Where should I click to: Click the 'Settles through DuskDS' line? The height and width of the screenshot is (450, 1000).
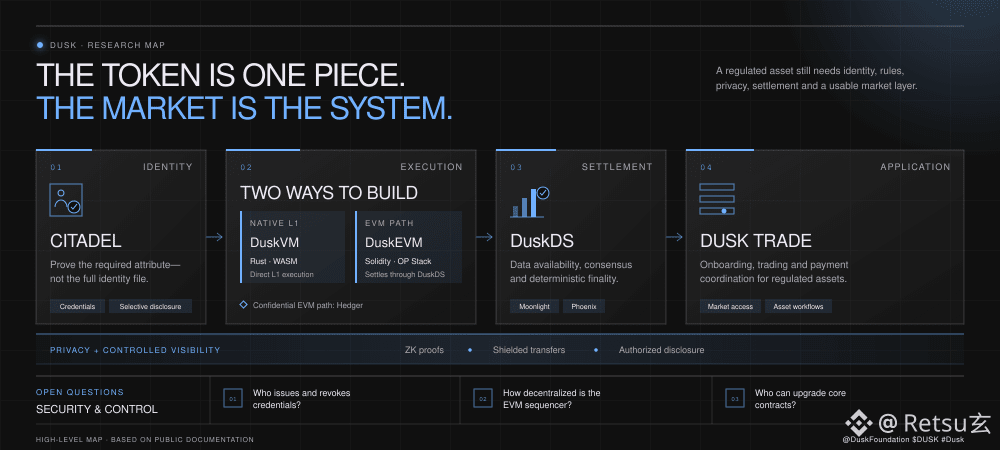point(404,275)
